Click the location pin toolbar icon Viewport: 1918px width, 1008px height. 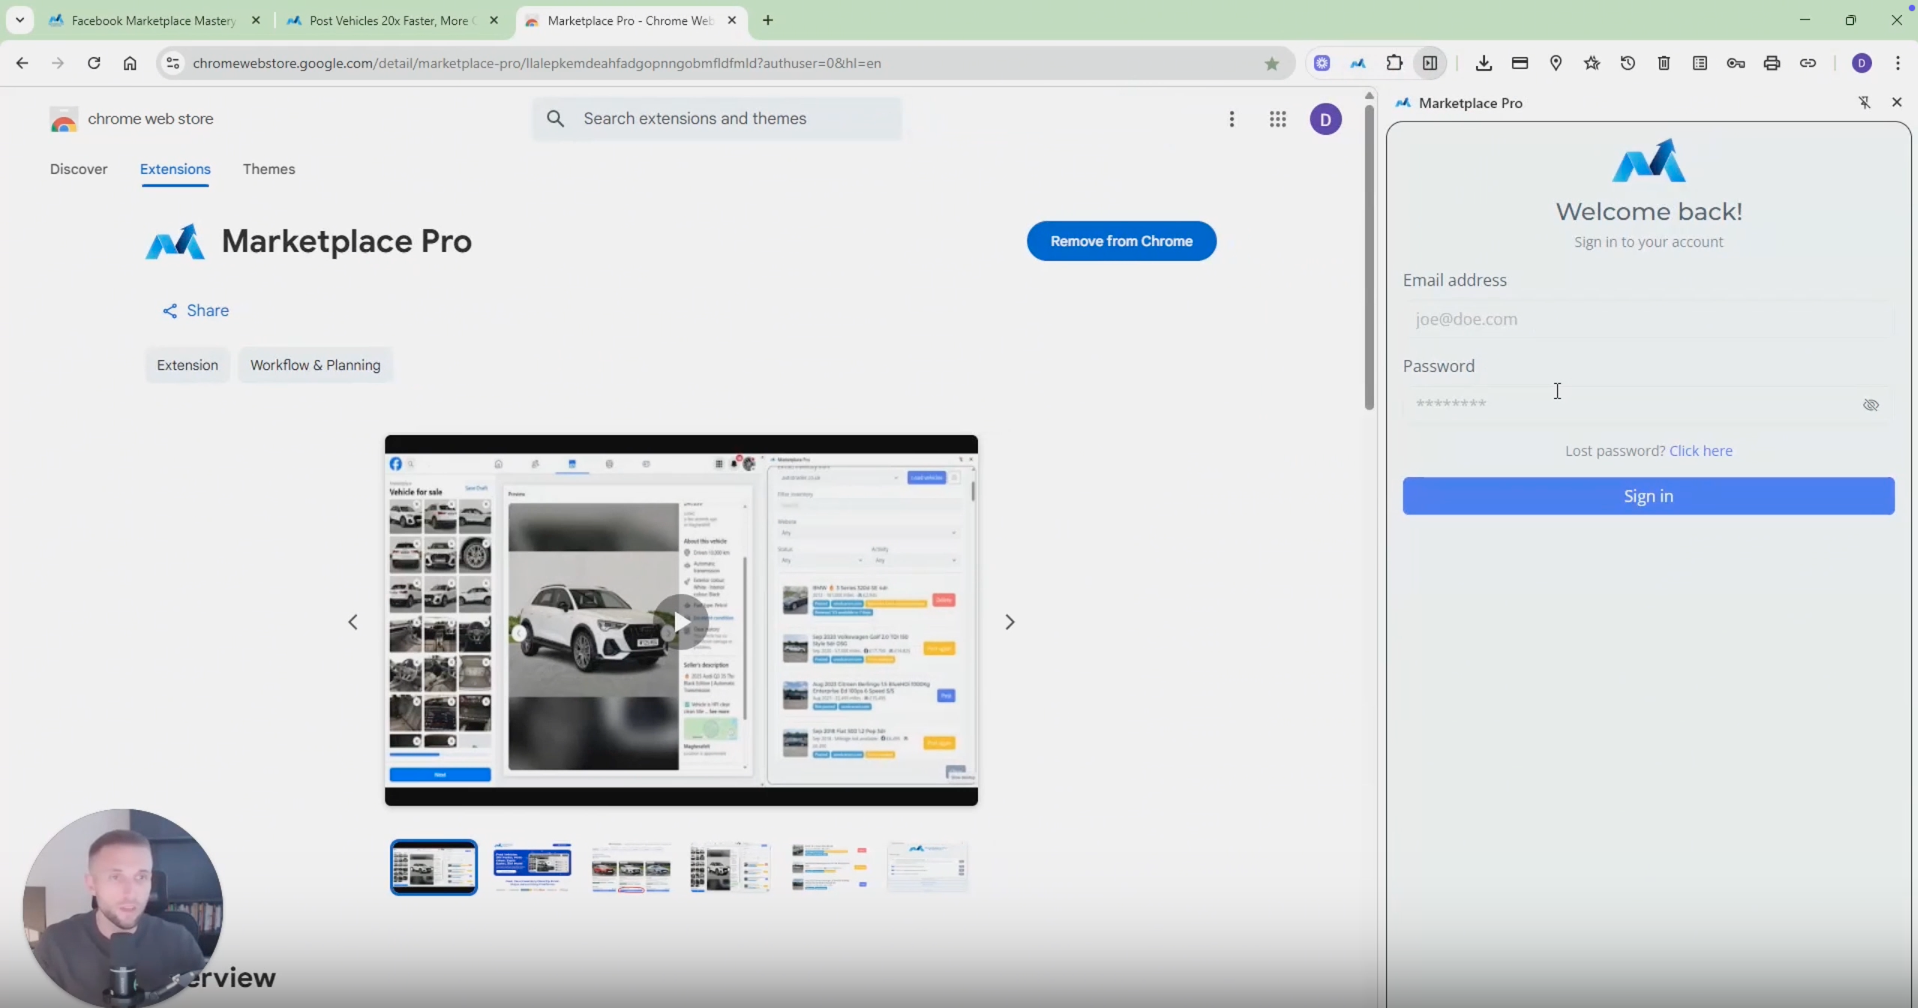[x=1556, y=63]
